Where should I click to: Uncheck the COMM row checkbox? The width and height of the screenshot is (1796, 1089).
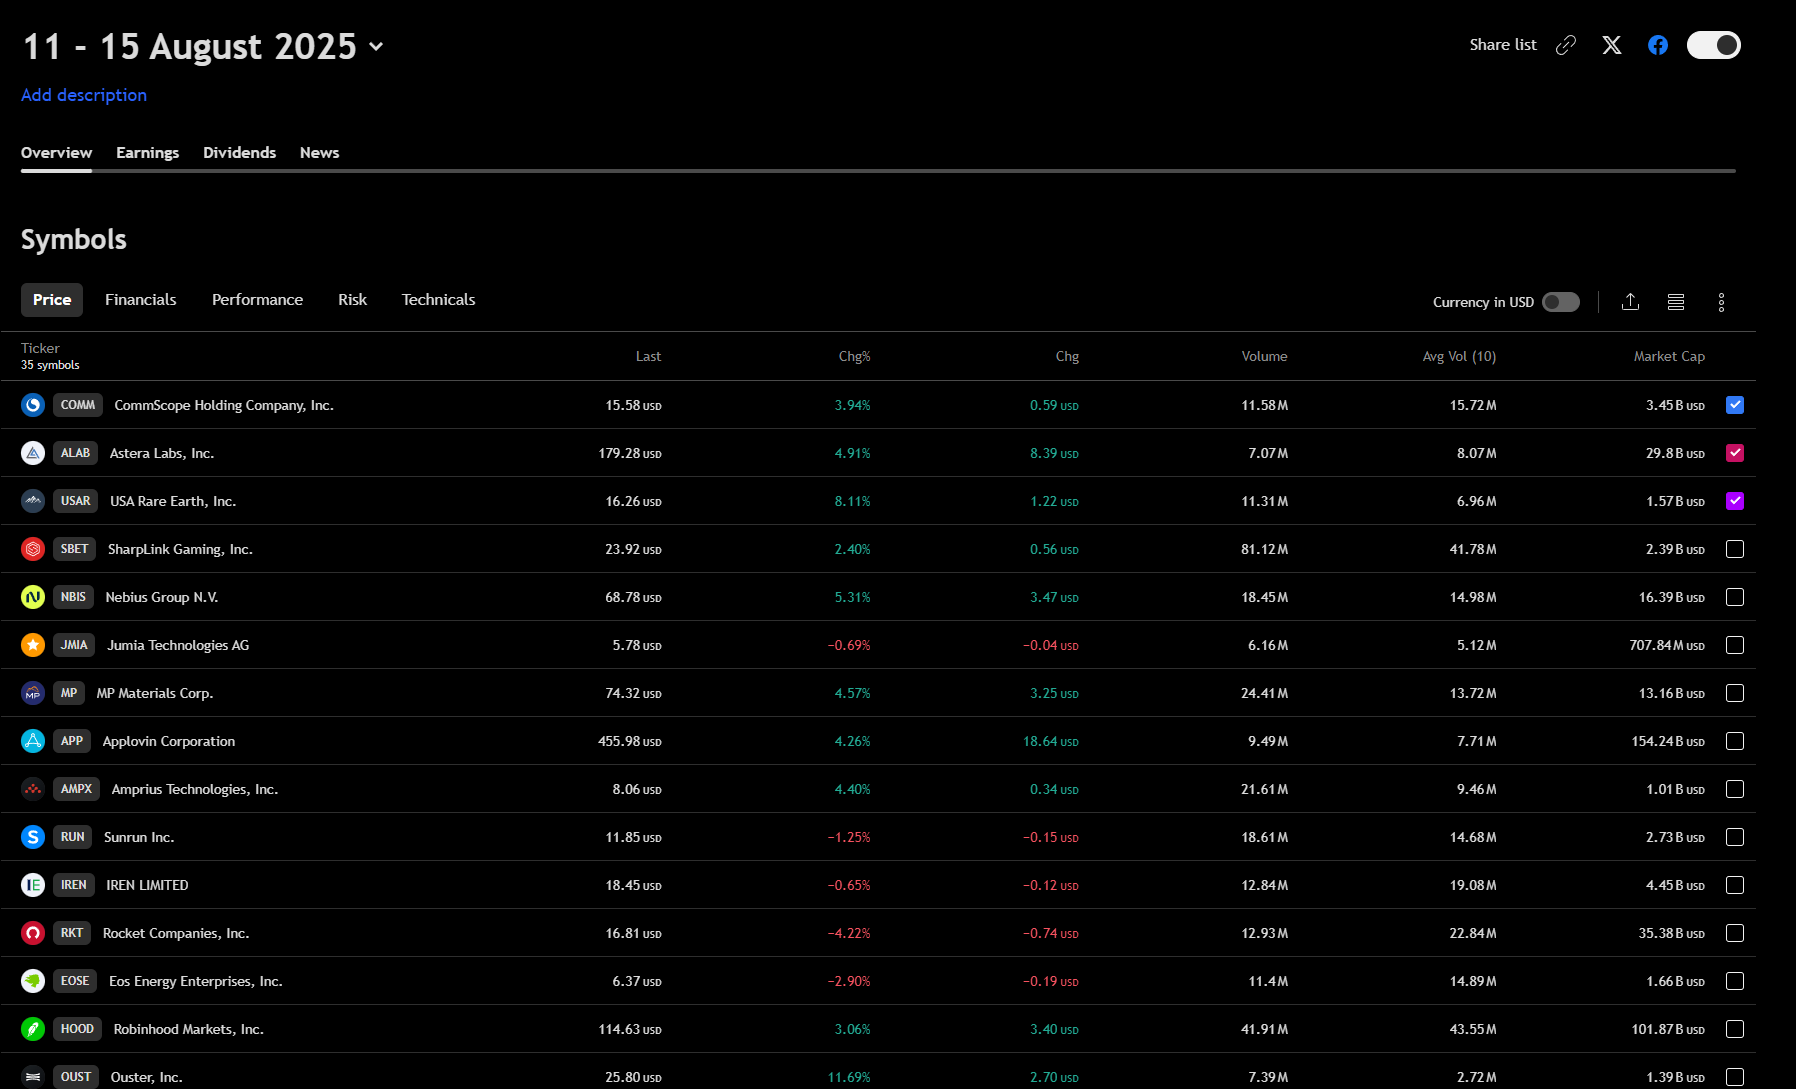[1735, 405]
